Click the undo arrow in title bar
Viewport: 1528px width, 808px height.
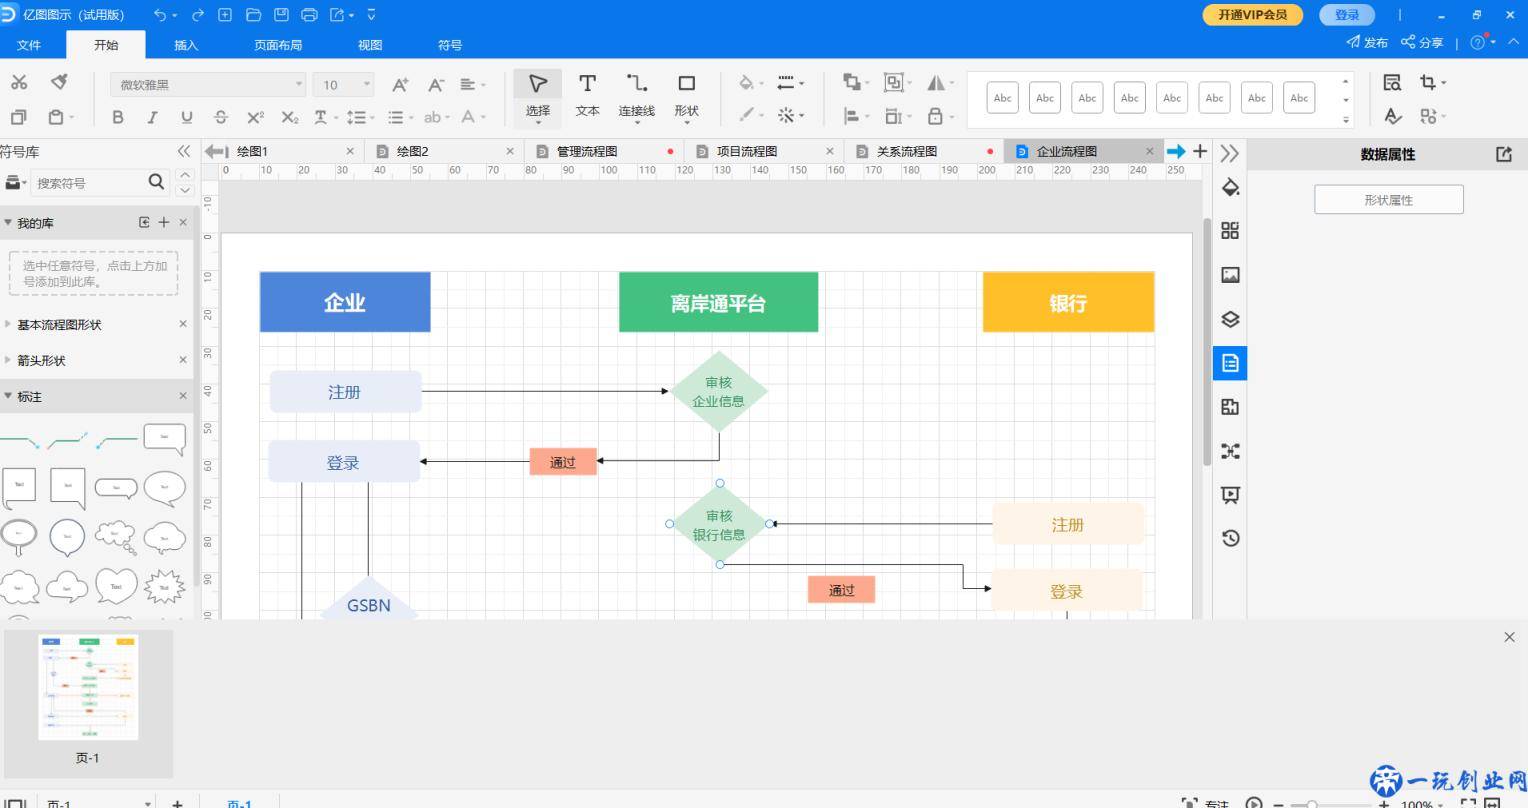pos(160,15)
